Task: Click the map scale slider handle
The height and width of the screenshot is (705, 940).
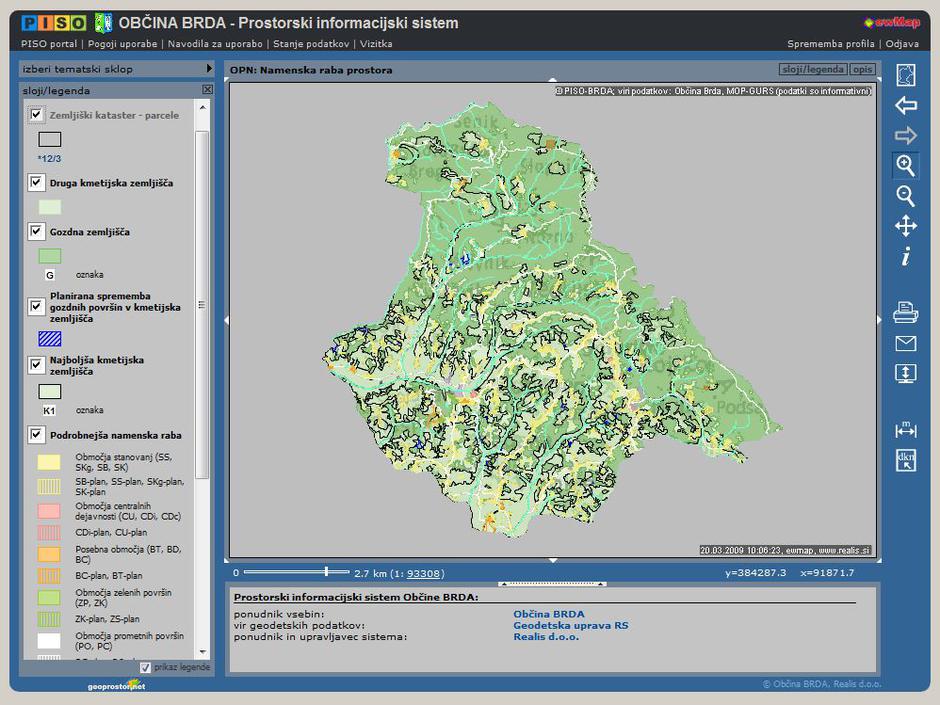Action: click(326, 572)
